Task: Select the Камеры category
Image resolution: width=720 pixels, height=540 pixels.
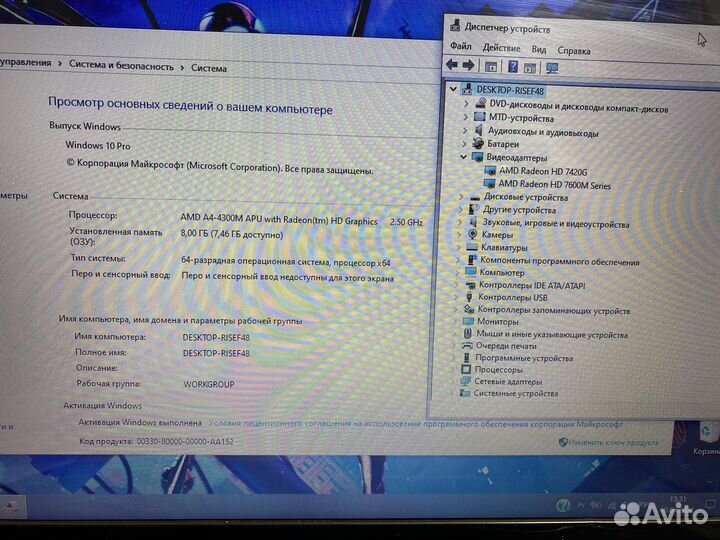Action: [497, 235]
